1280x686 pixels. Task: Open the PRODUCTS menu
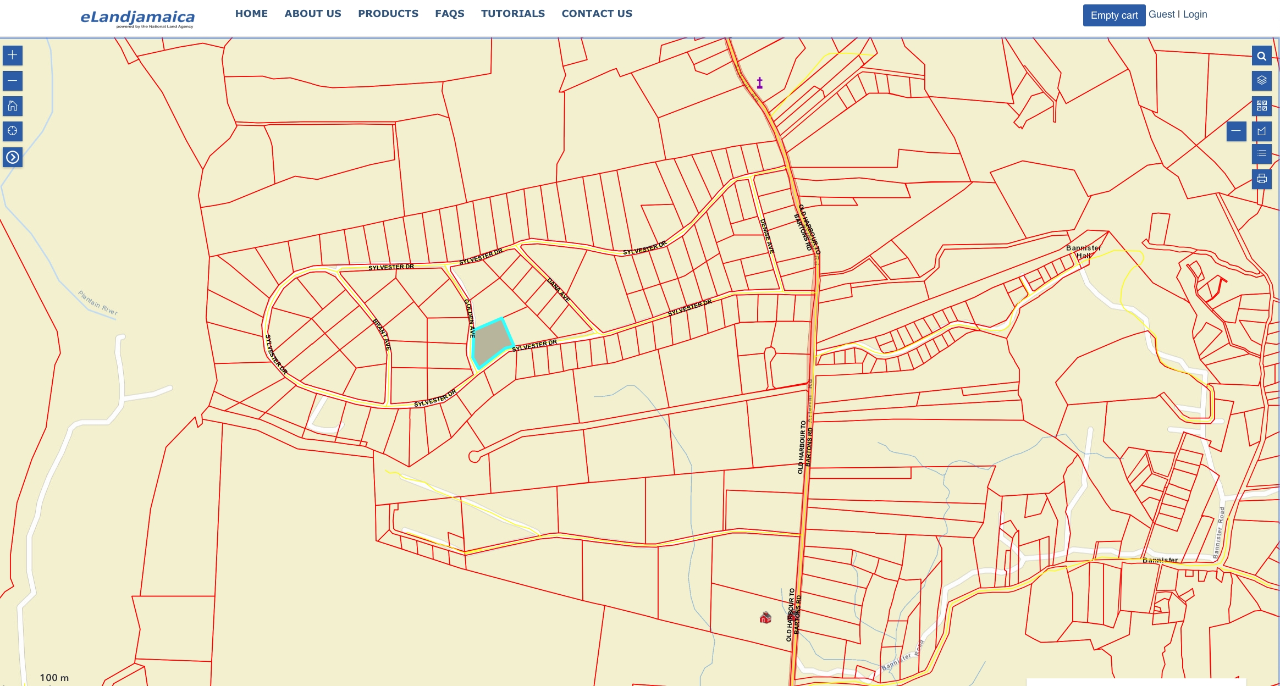[x=388, y=14]
